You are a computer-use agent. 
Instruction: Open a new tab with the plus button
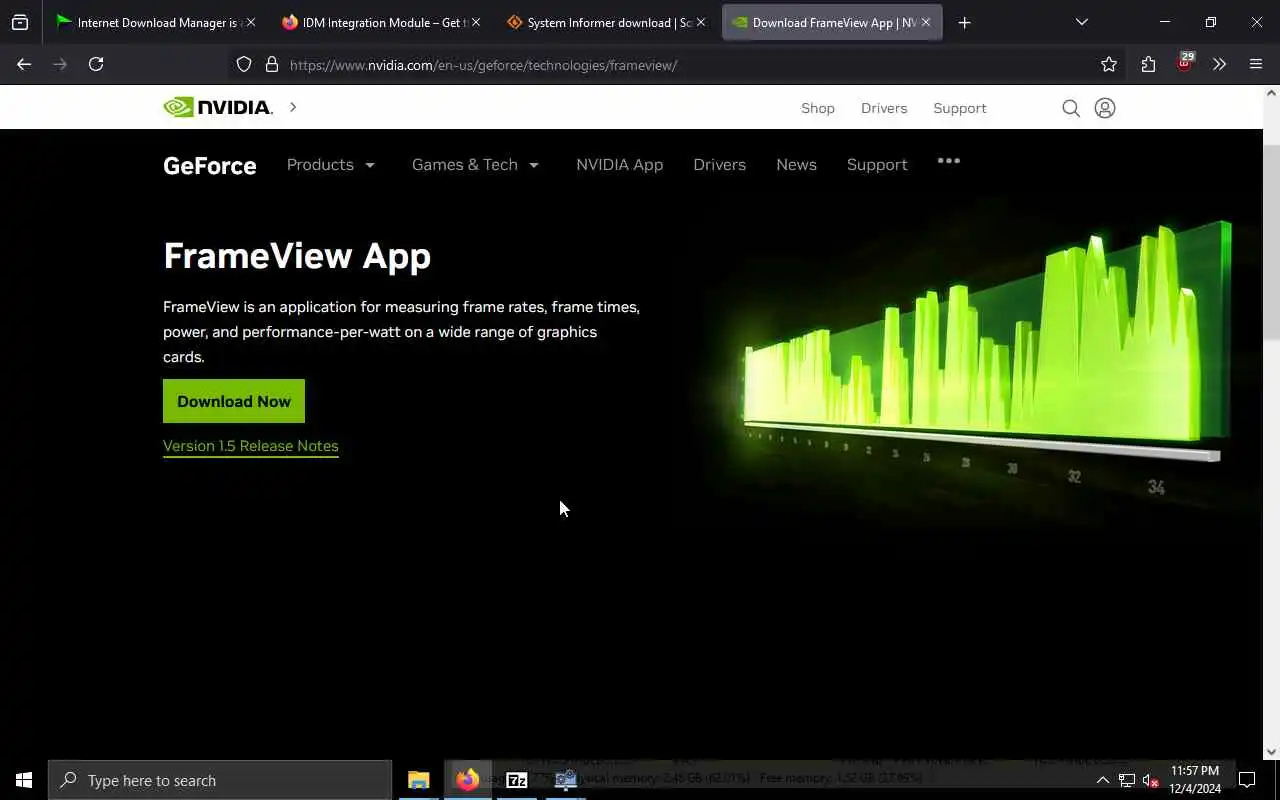tap(964, 22)
